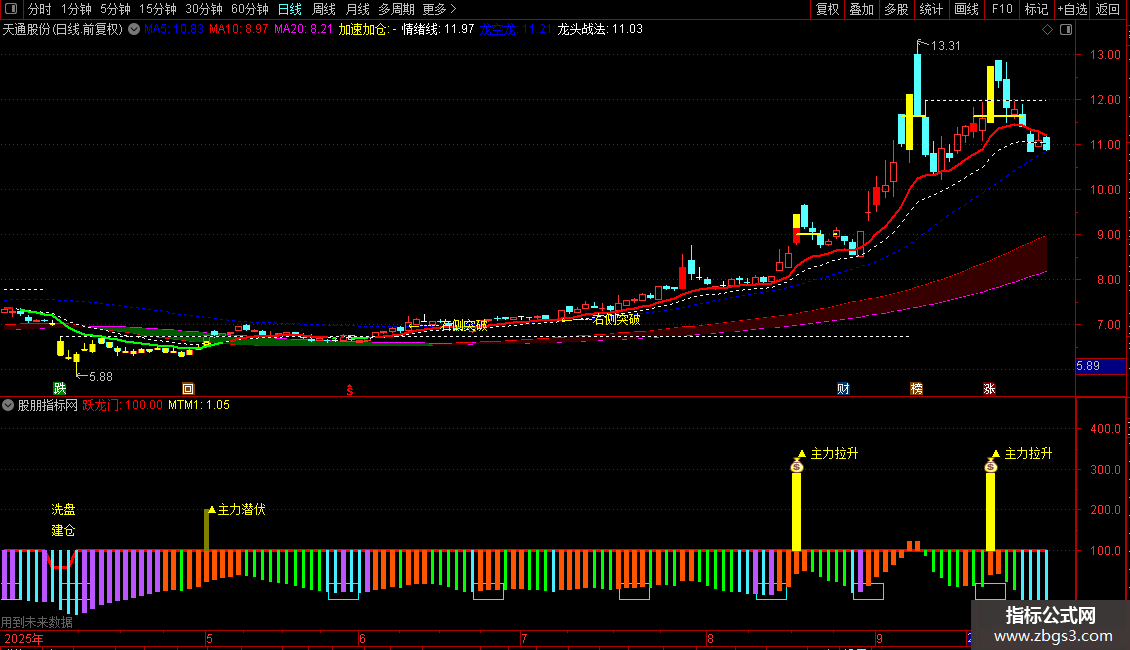Click the second 主力拉升 signal label
This screenshot has width=1130, height=650.
pyautogui.click(x=1028, y=453)
